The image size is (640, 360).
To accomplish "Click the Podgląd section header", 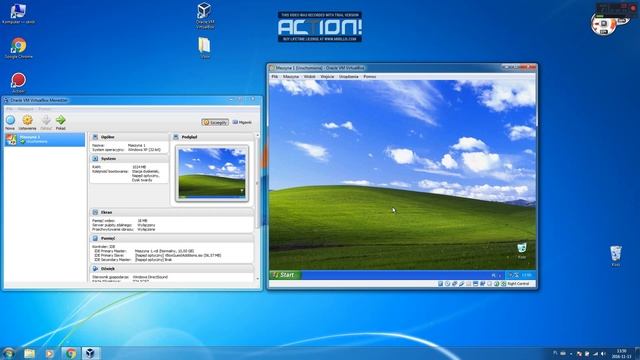I will 211,137.
